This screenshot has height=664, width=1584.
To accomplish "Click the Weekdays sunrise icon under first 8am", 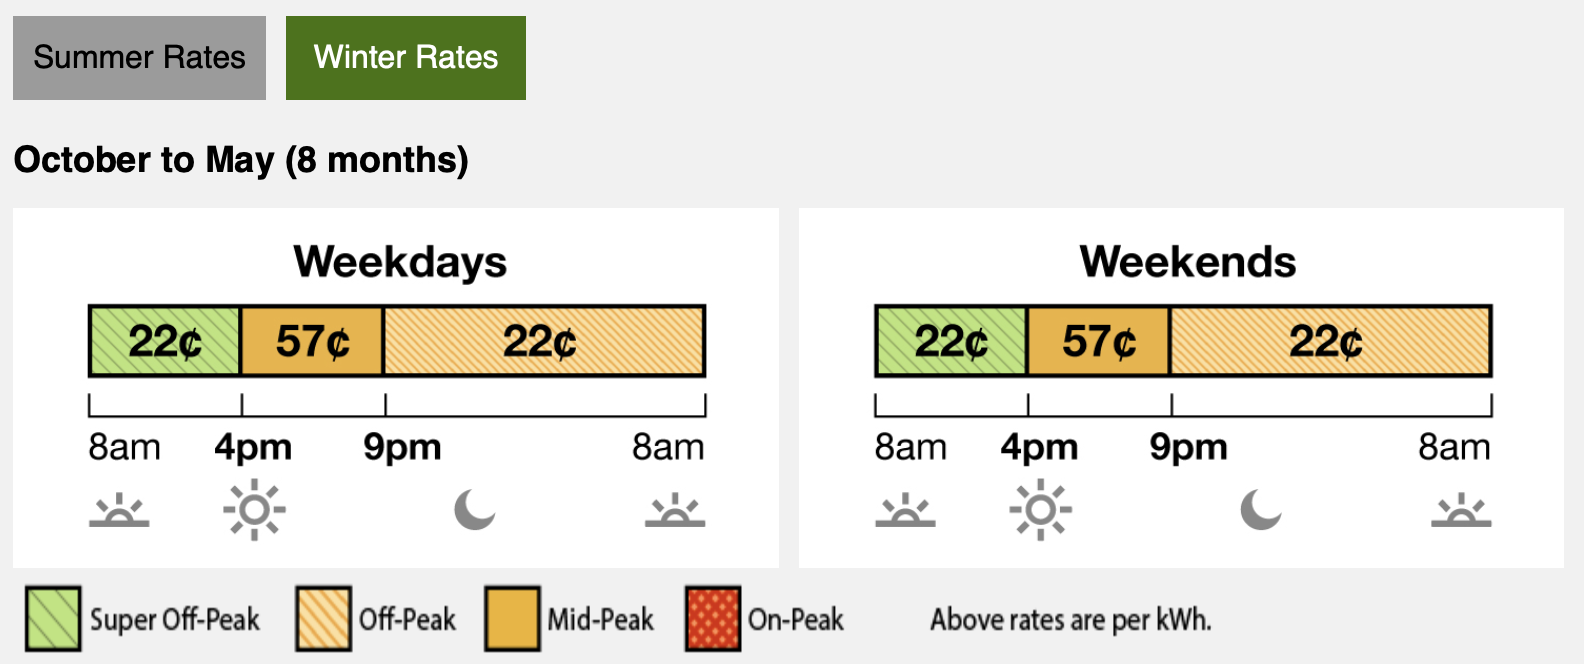I will 119,510.
